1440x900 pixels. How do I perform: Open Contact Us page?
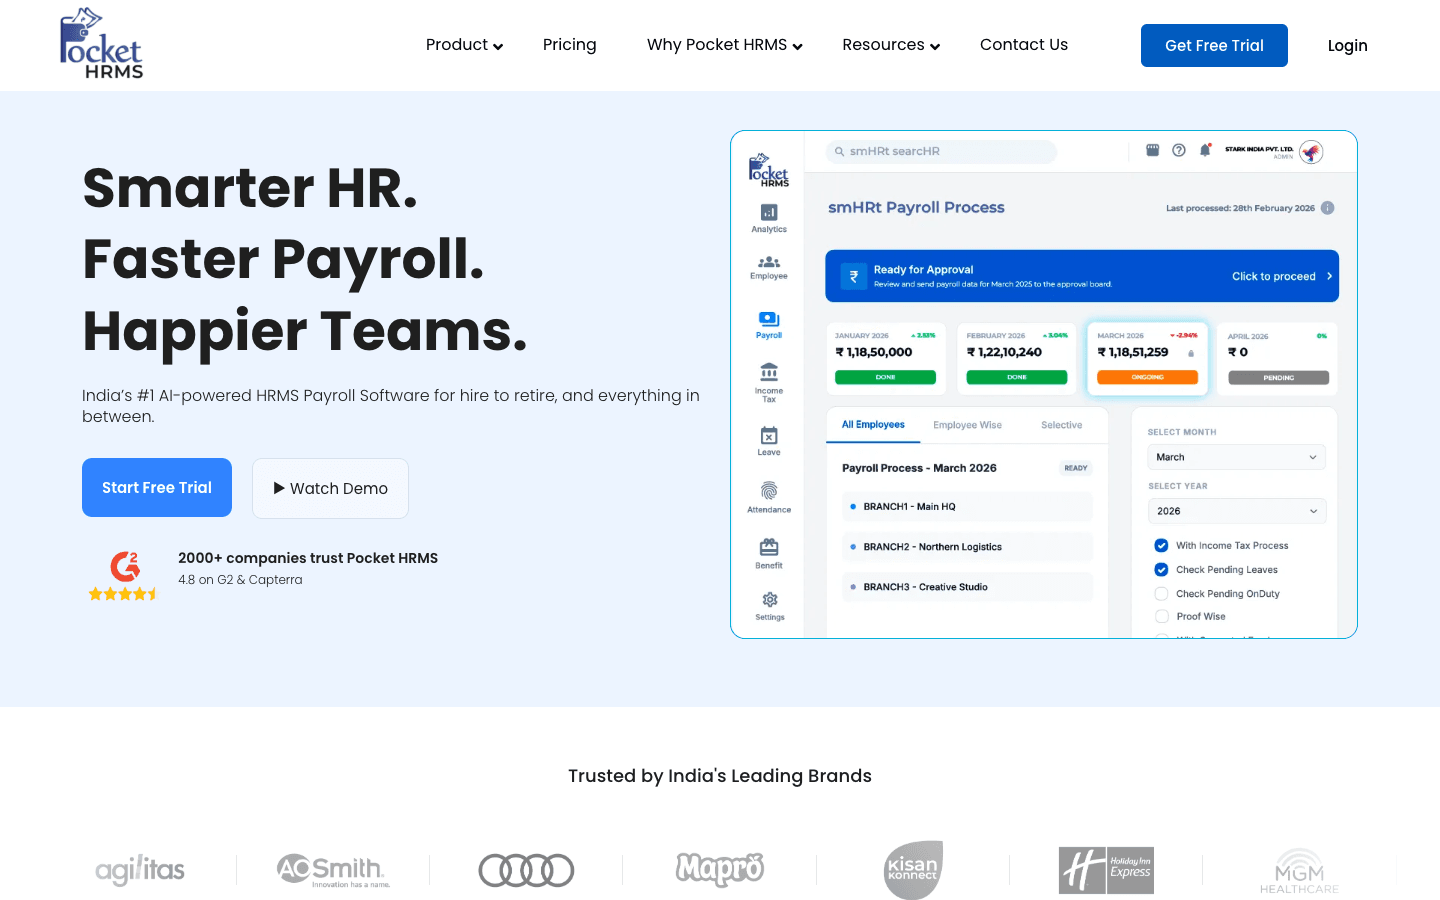(x=1024, y=45)
